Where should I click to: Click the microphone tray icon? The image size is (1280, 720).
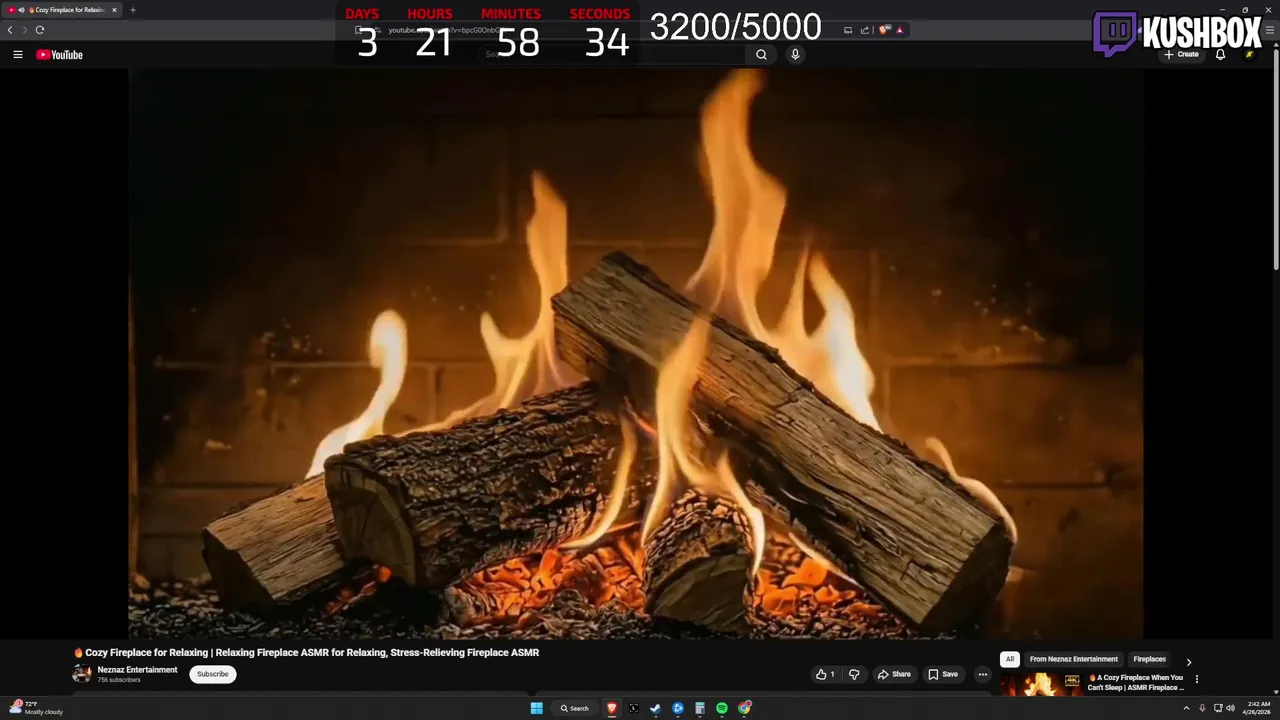click(1202, 708)
